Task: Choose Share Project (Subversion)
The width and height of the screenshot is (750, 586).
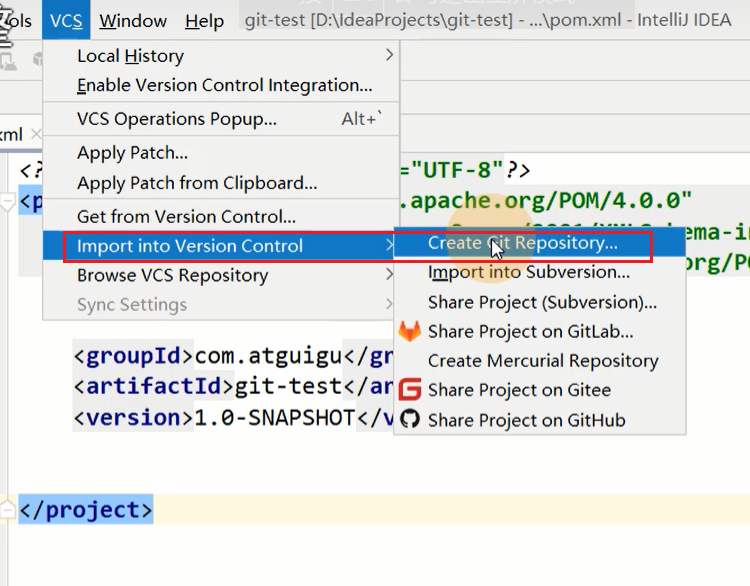Action: (x=540, y=302)
